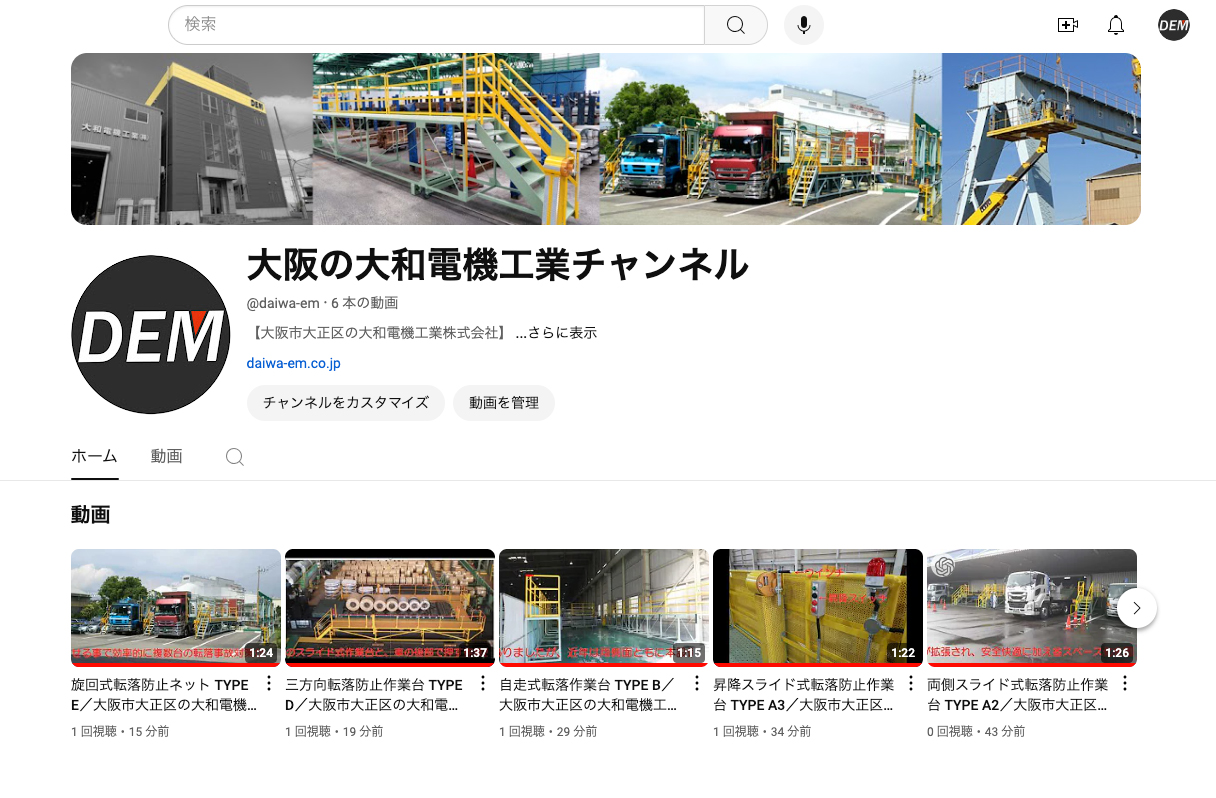Open options menu for TYPE A3 video

910,684
